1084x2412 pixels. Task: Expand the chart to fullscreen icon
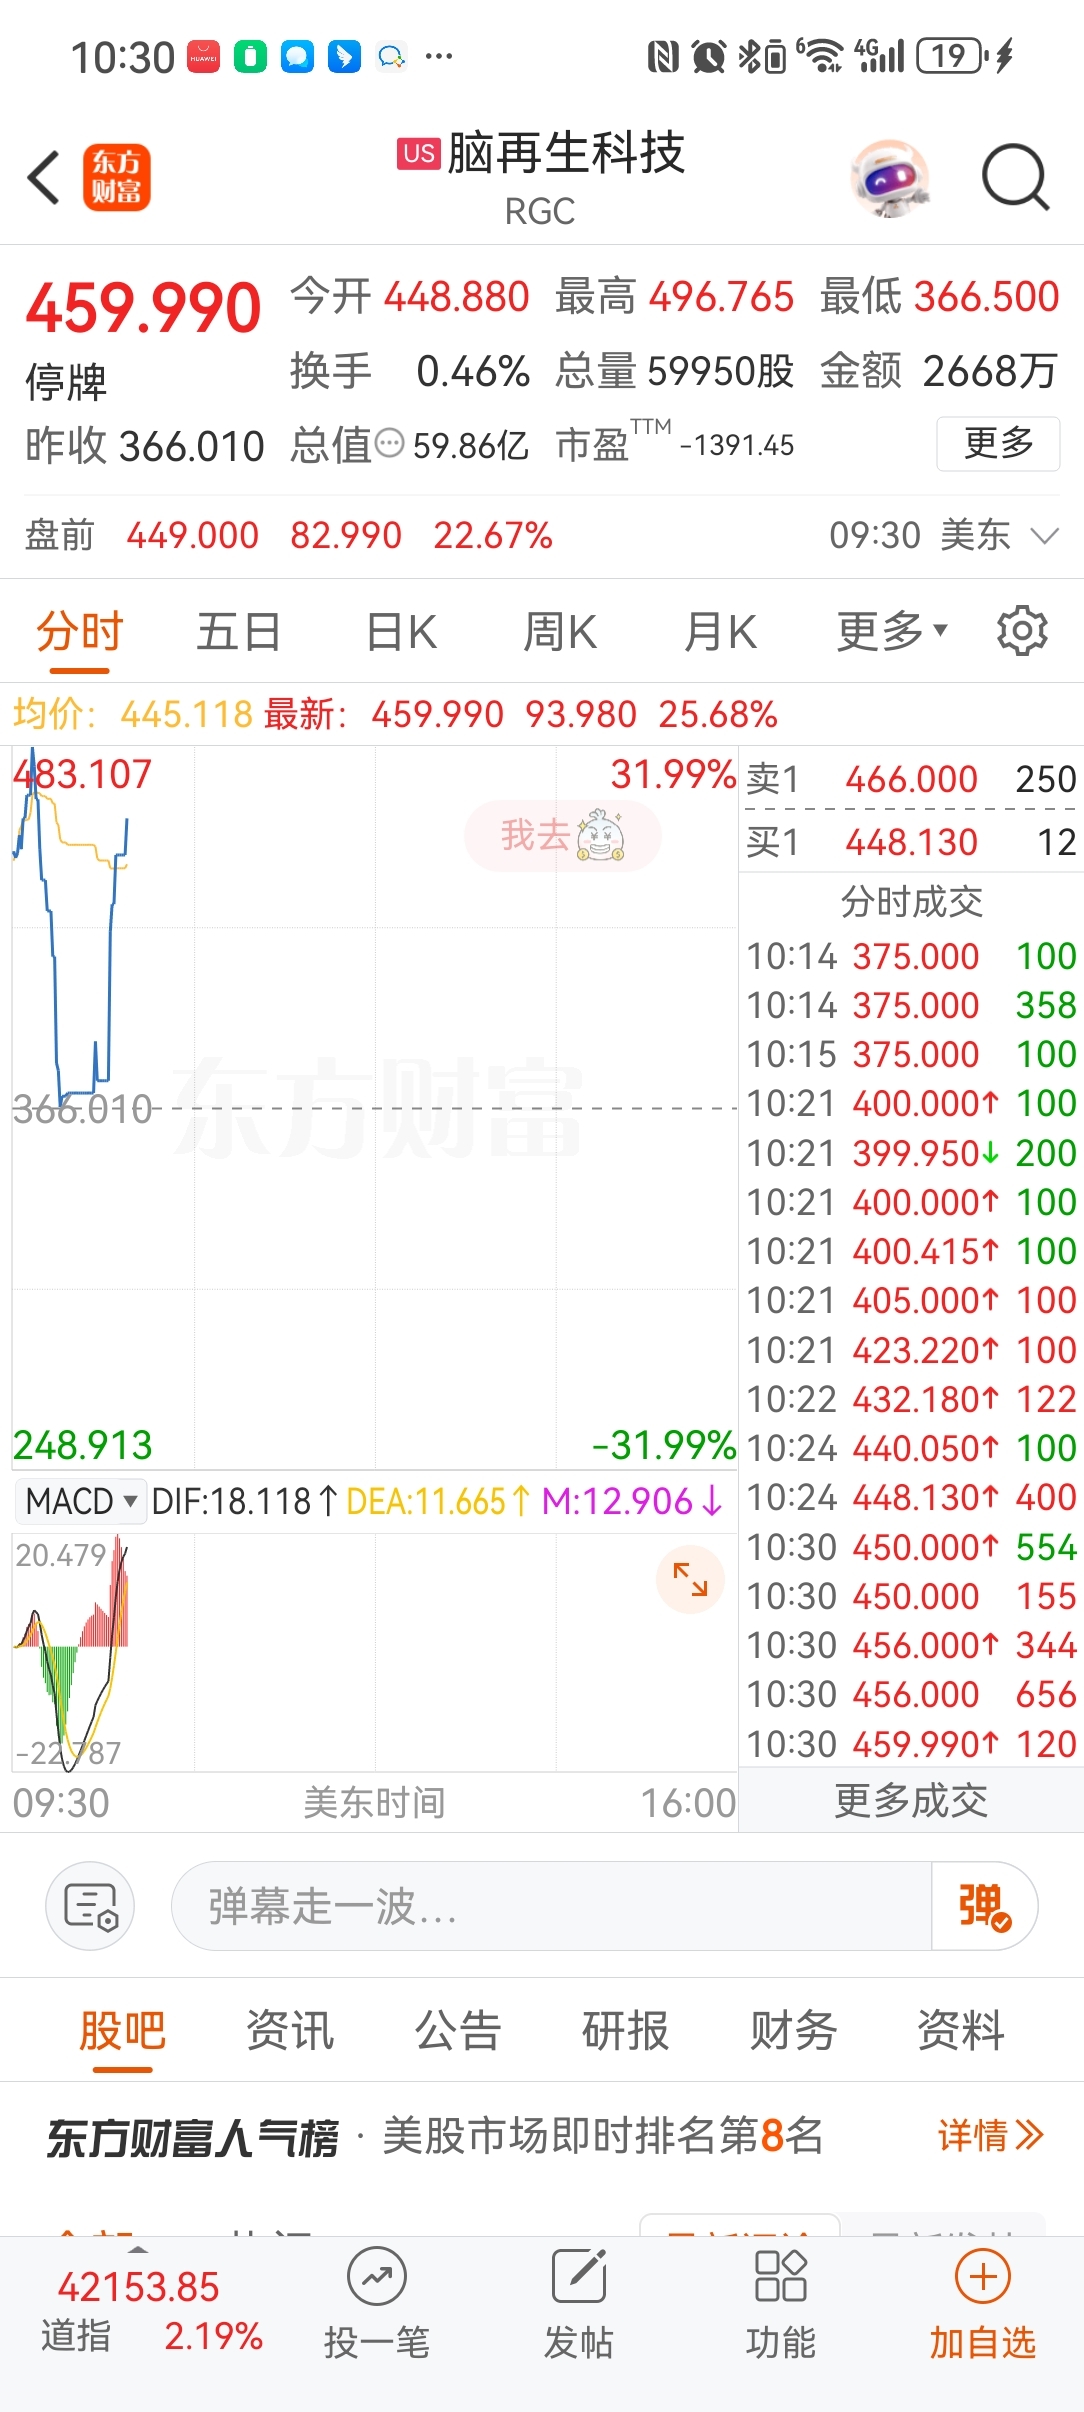690,1579
